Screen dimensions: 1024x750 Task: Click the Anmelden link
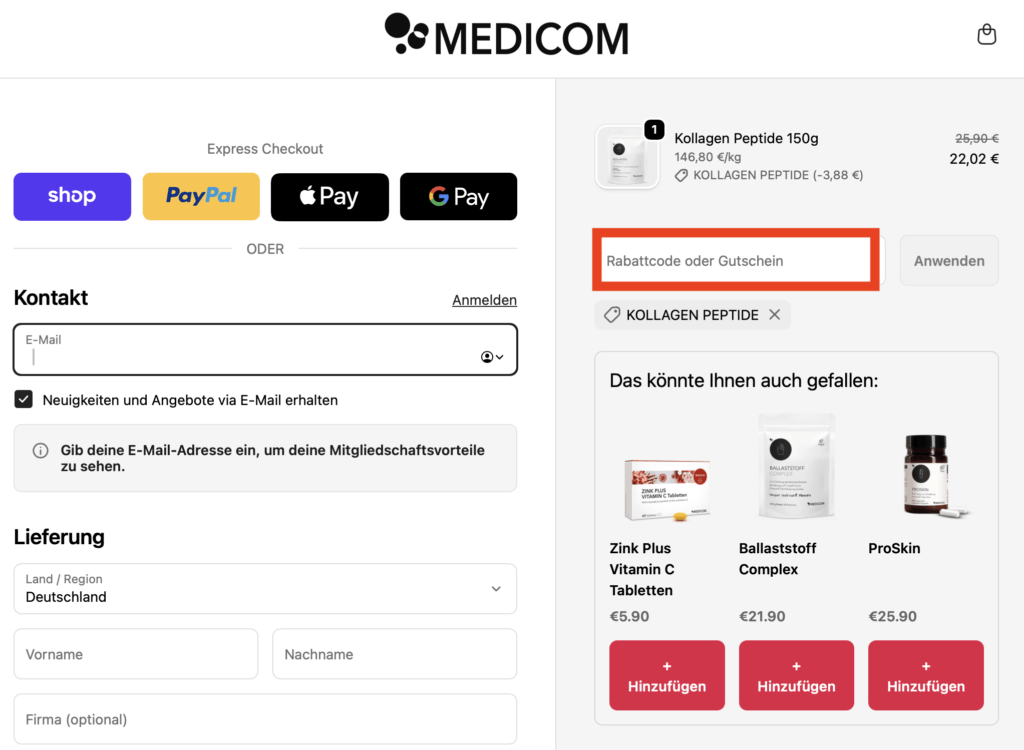click(x=484, y=299)
